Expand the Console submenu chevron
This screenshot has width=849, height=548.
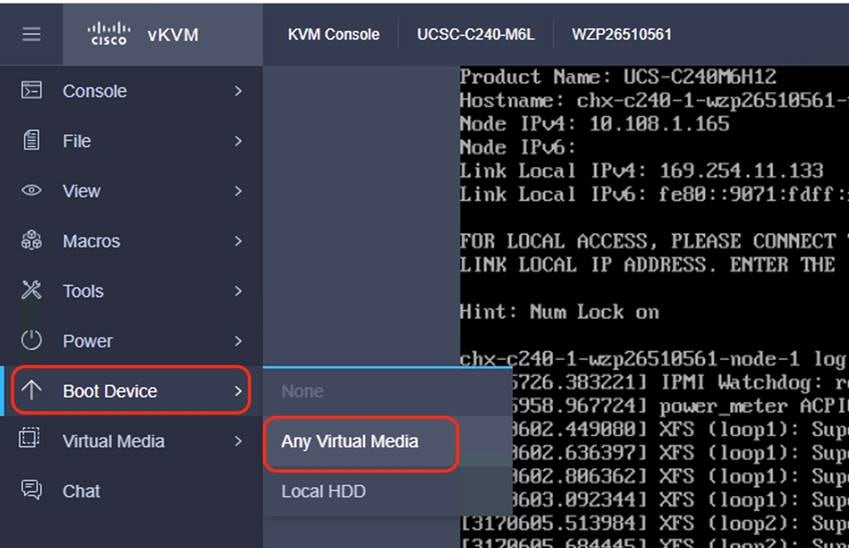(x=238, y=91)
